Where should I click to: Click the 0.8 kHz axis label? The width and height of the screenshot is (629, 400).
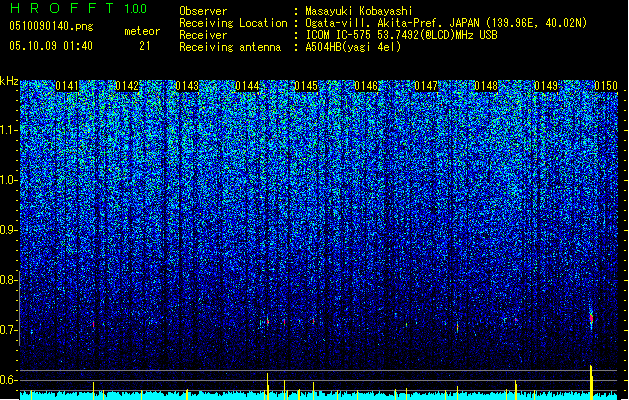[x=8, y=280]
